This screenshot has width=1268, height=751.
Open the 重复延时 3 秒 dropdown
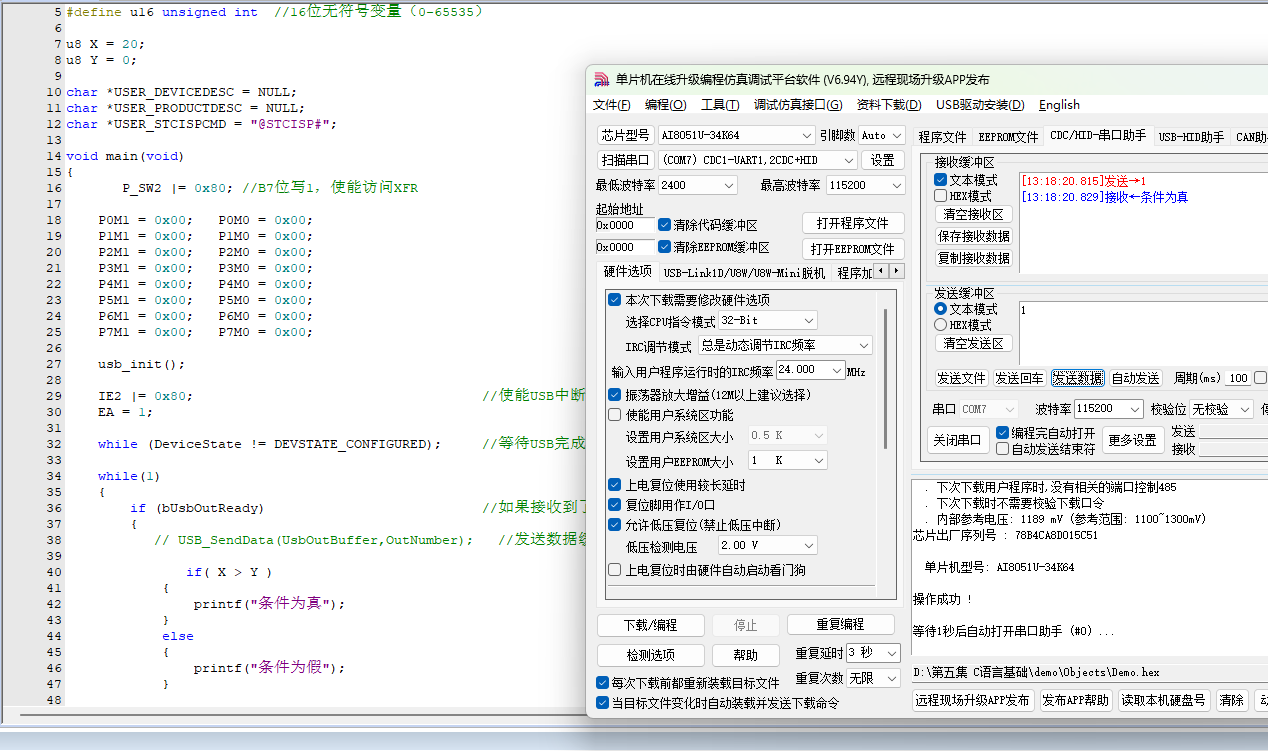874,653
